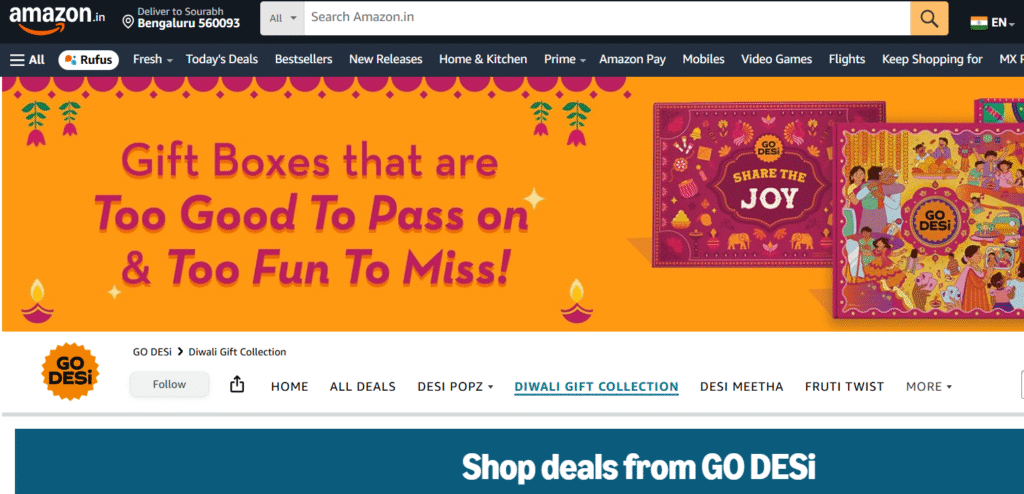Expand the Fresh dropdown menu
1024x494 pixels.
click(x=153, y=59)
